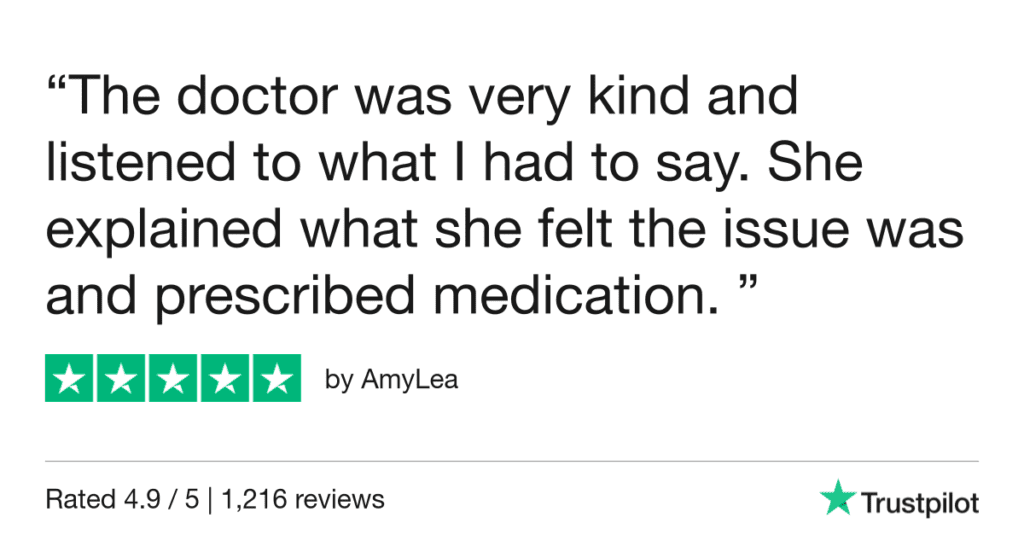Click the second green review star
This screenshot has width=1024, height=535.
point(121,379)
